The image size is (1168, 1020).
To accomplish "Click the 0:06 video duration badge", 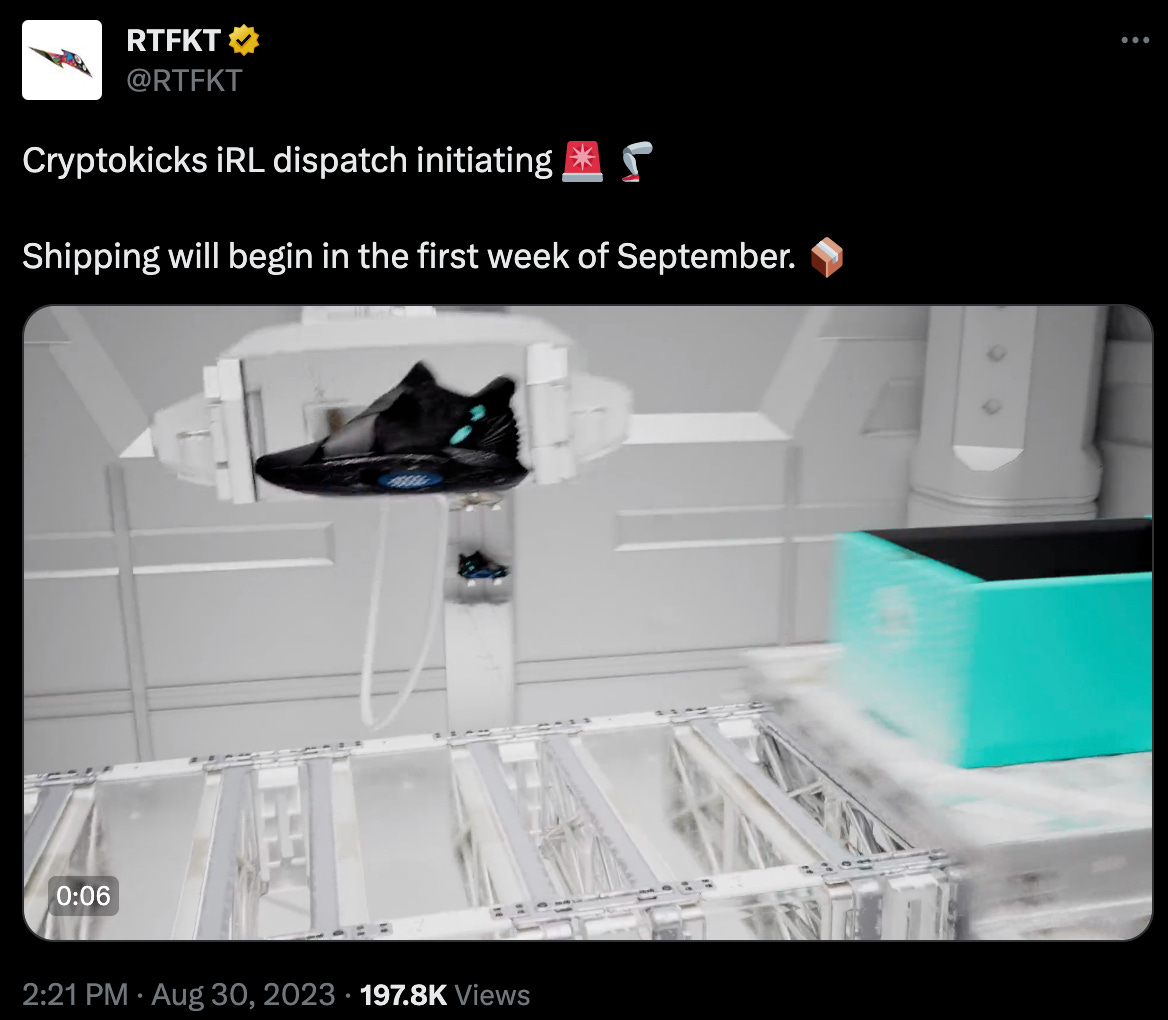I will (83, 896).
